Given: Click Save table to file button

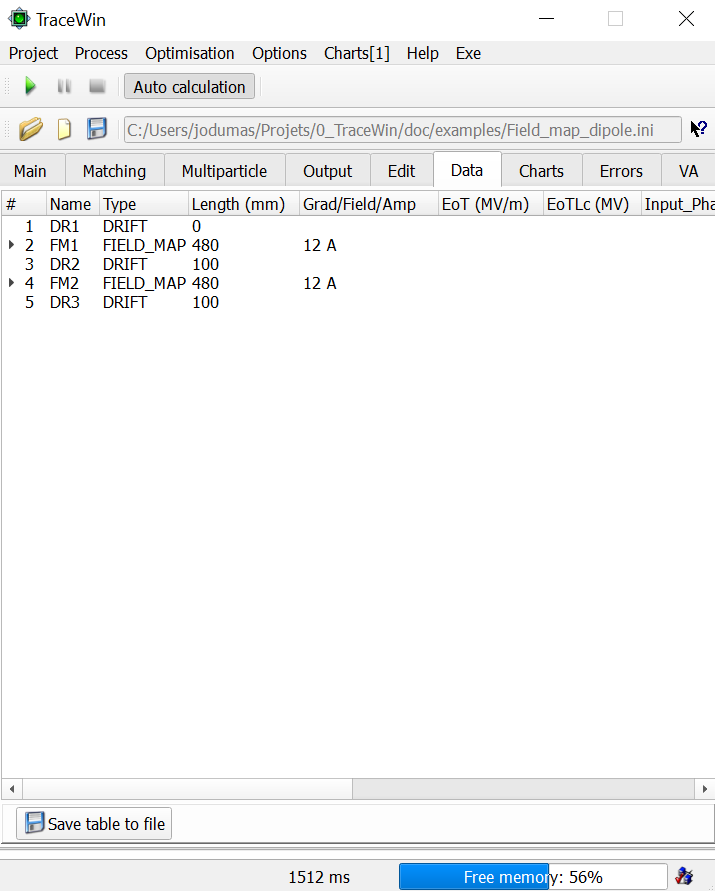Looking at the screenshot, I should tap(94, 823).
